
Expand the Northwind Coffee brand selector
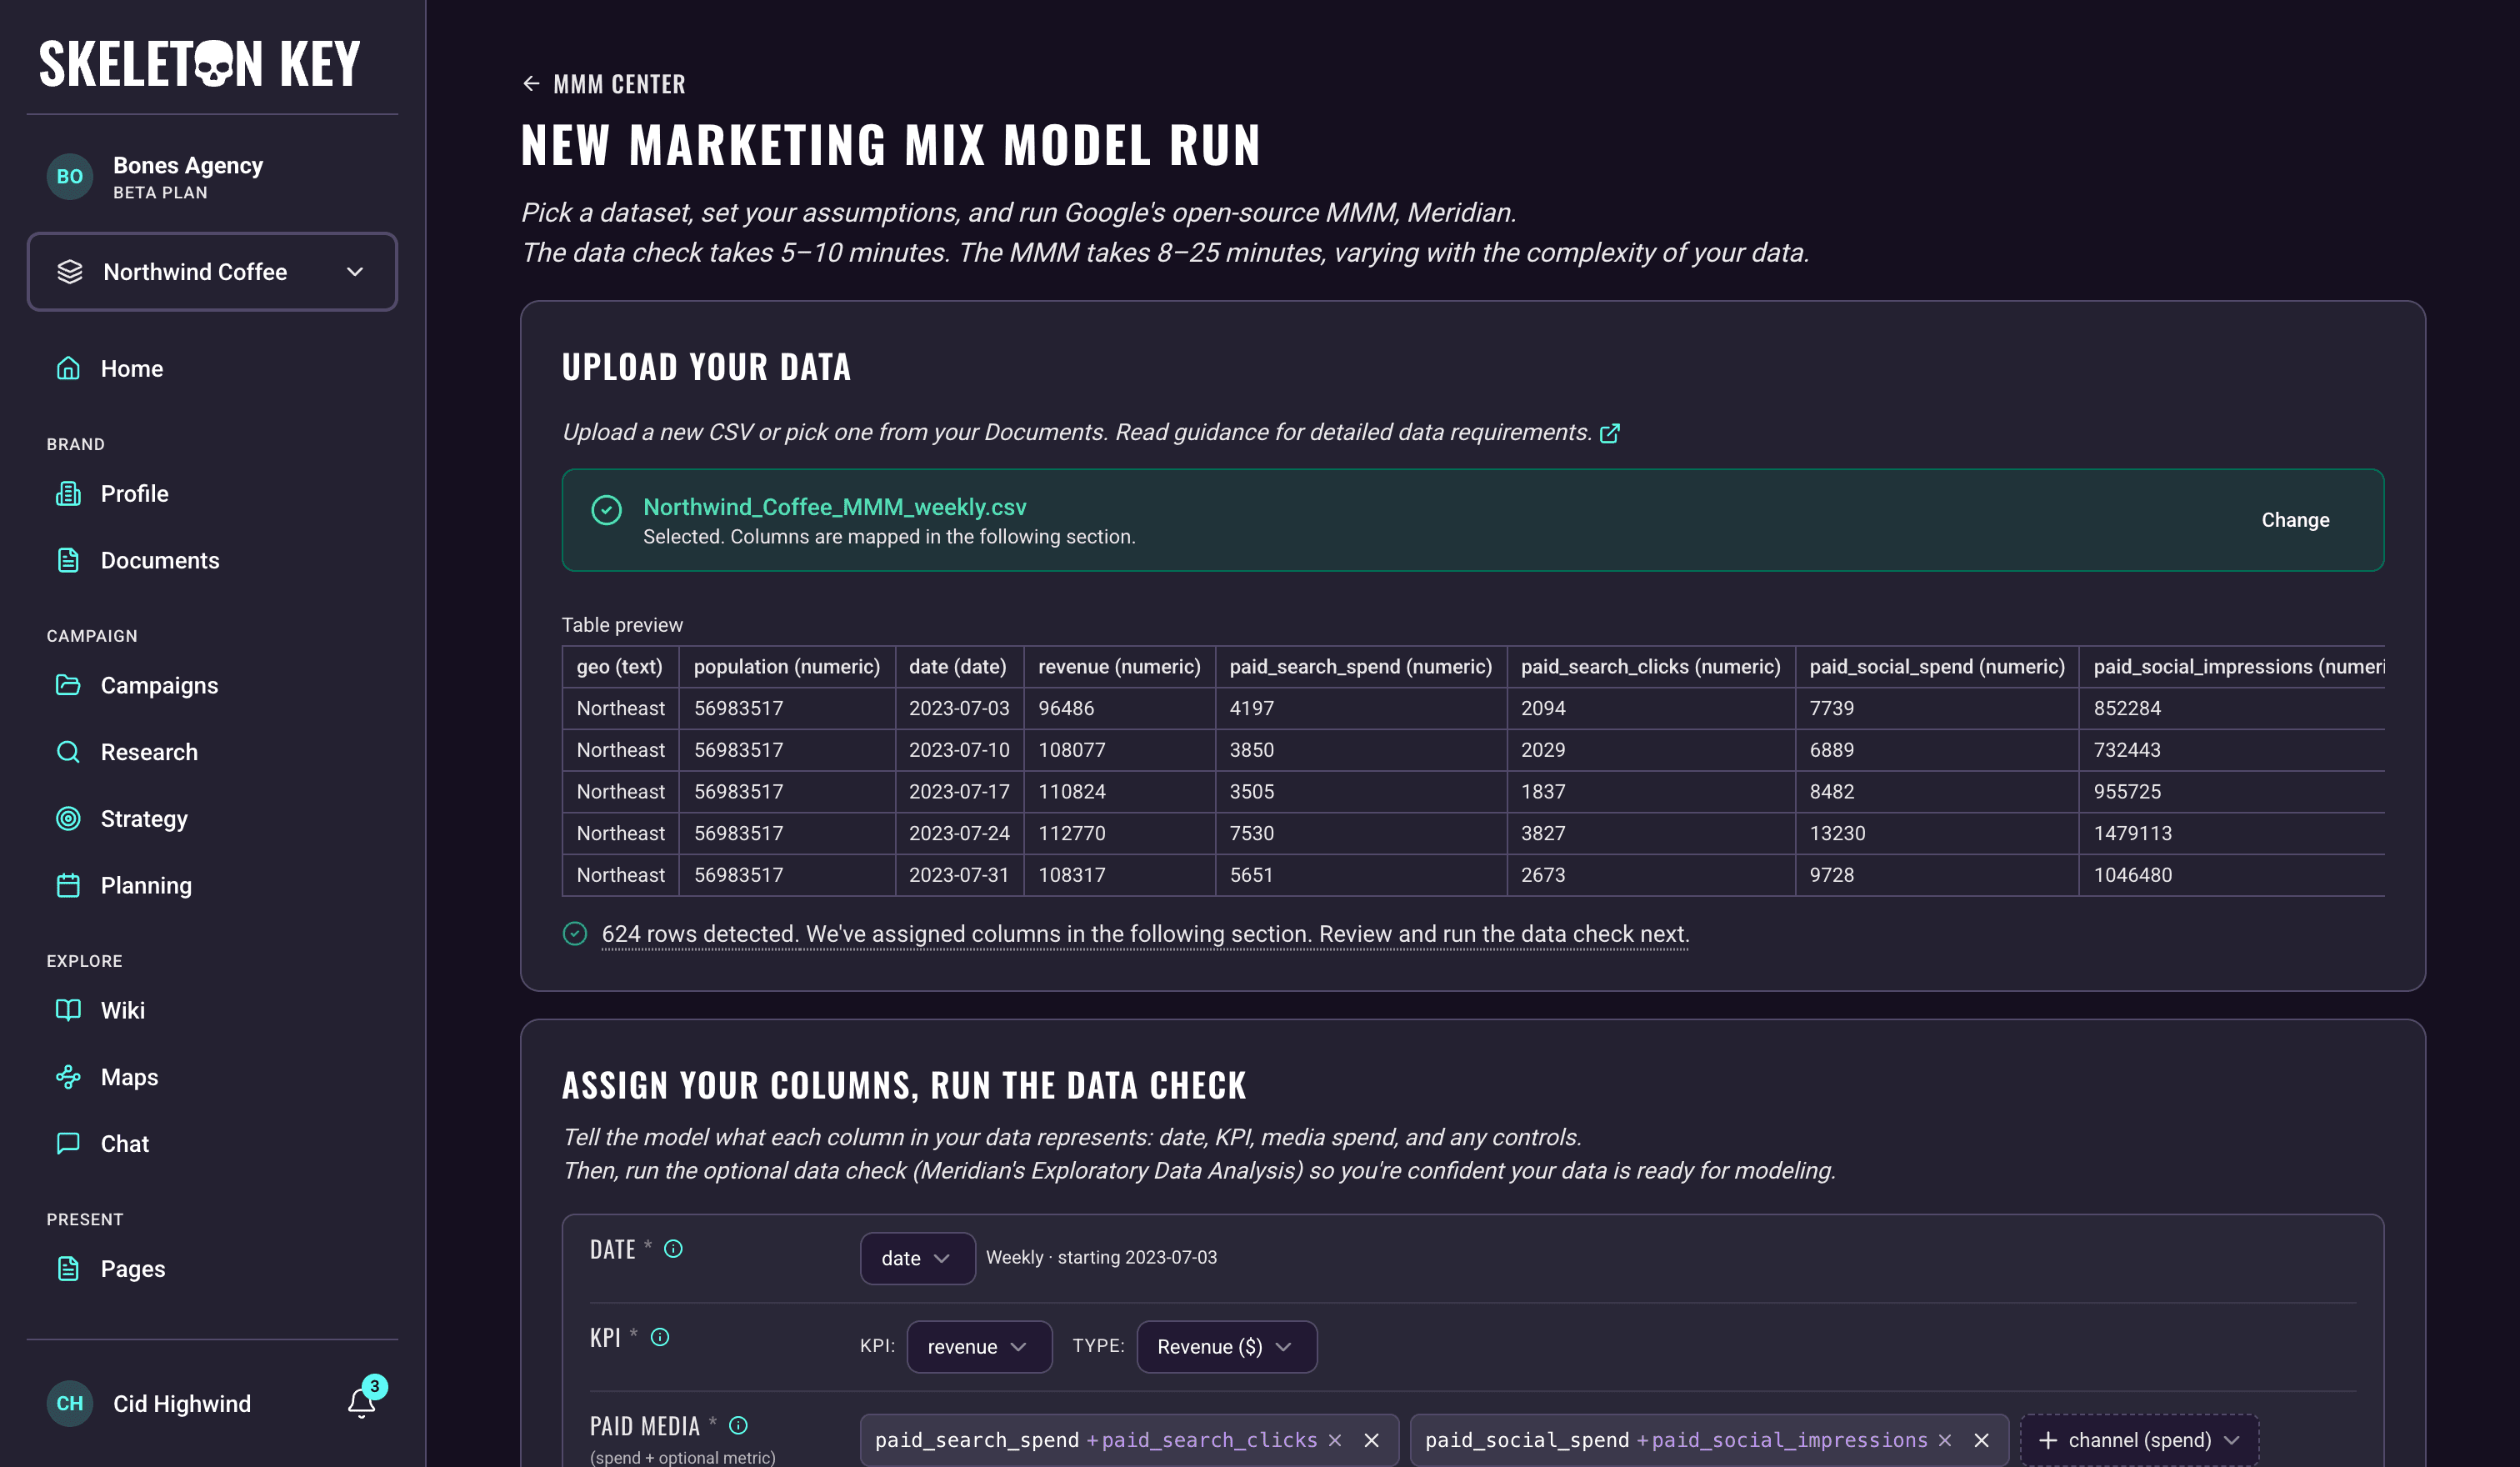click(x=212, y=272)
